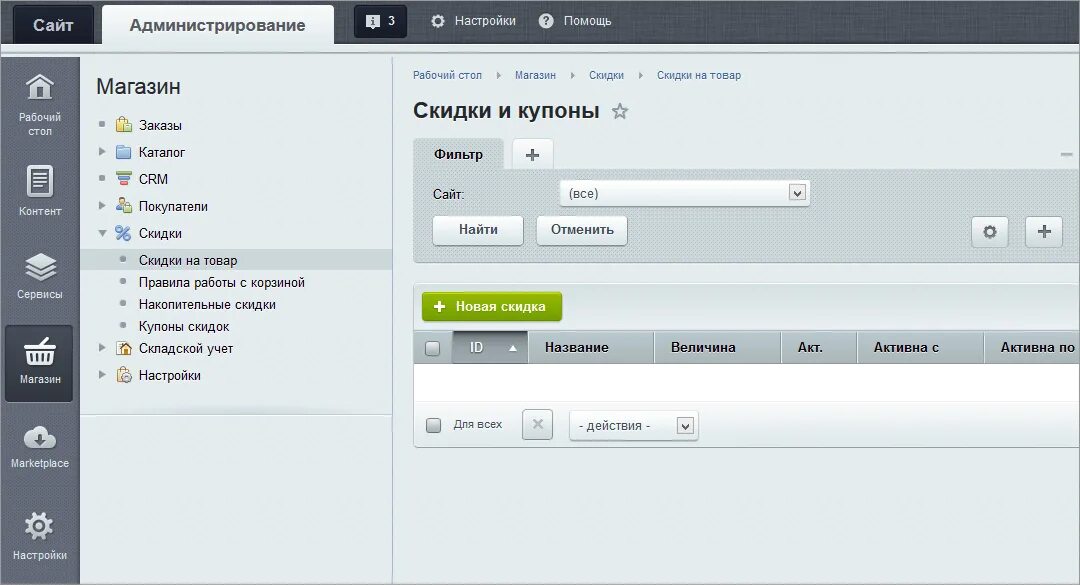Go to Магазин breadcrumb link
This screenshot has height=585, width=1080.
click(535, 75)
